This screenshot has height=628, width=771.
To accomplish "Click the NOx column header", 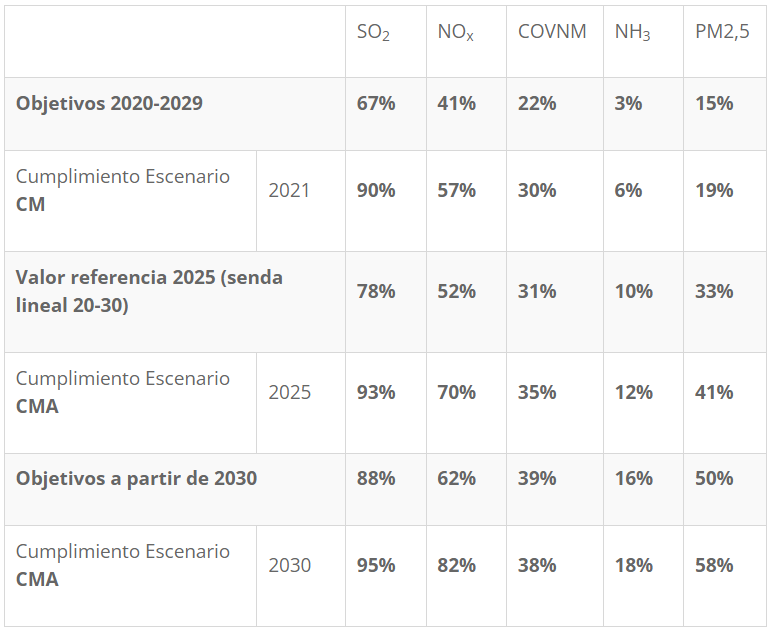I will (x=455, y=32).
